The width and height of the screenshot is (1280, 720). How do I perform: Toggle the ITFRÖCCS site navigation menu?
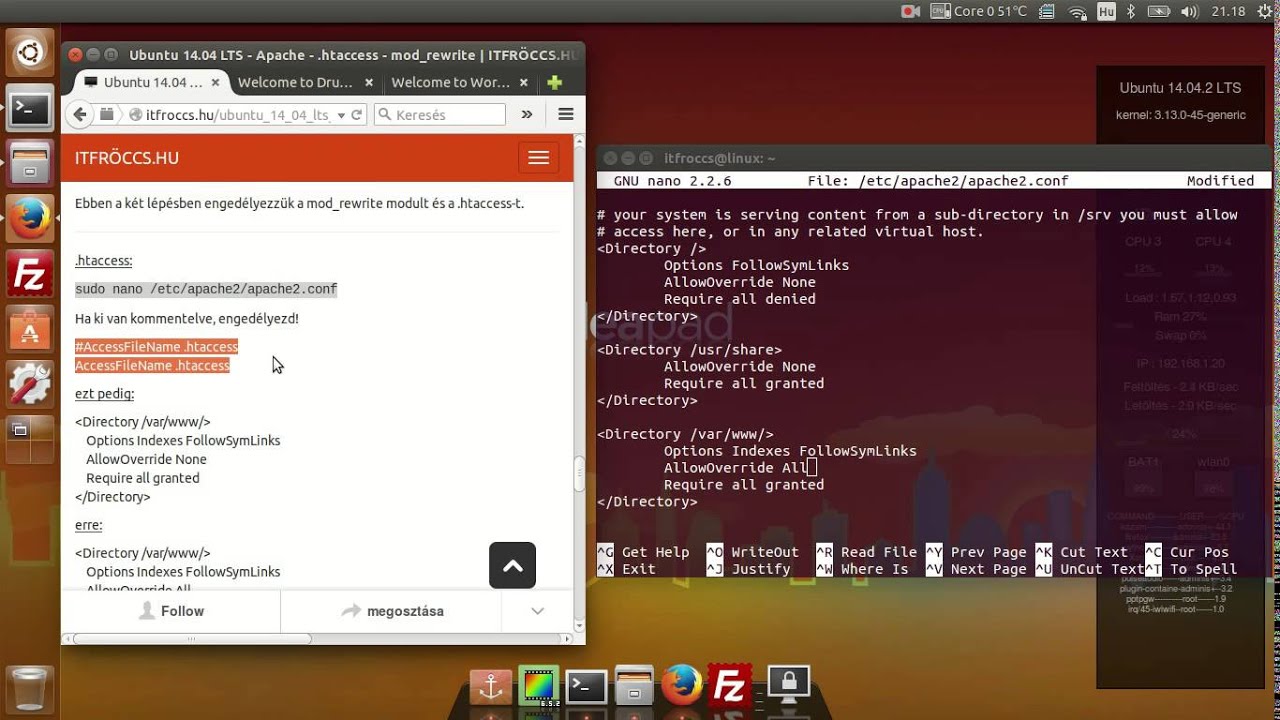538,158
